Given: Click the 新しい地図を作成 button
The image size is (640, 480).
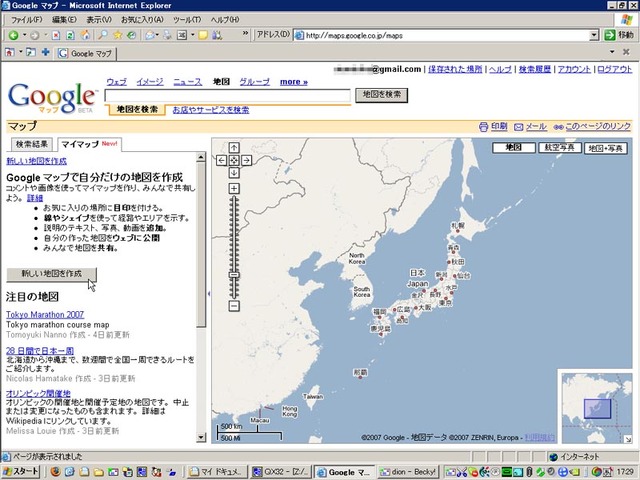Looking at the screenshot, I should point(51,274).
